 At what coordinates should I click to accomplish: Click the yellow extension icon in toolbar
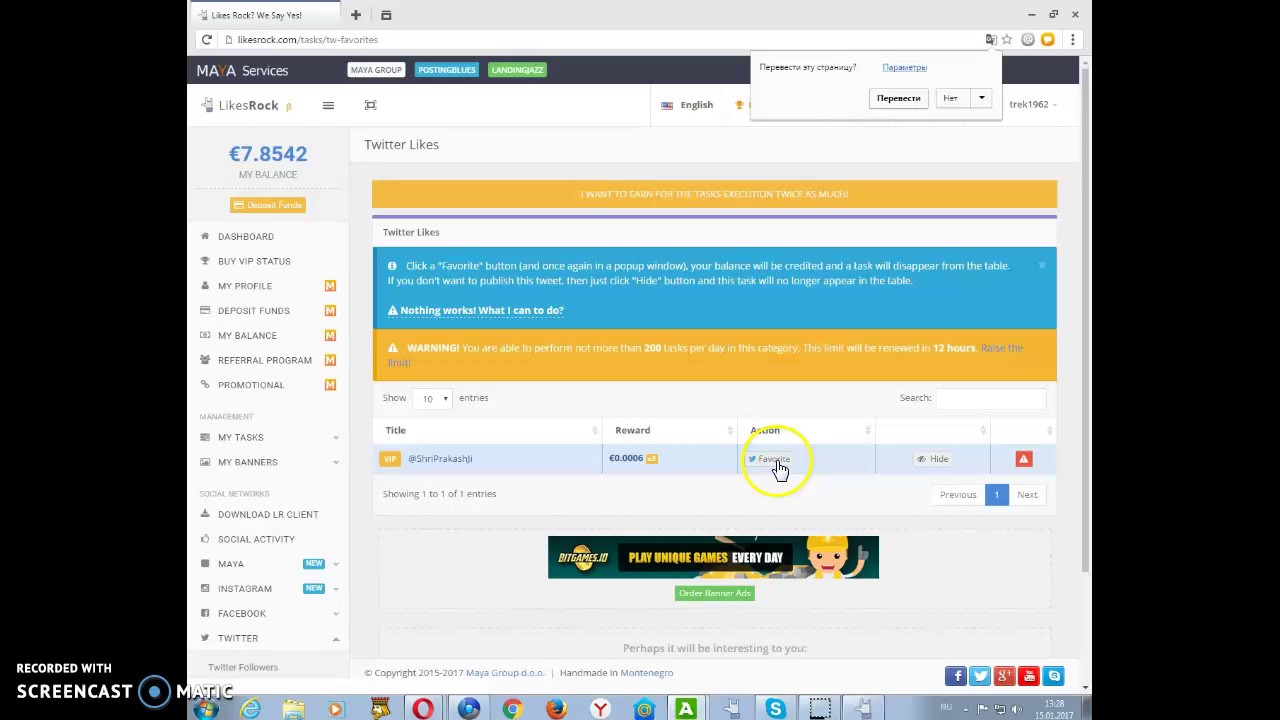tap(1047, 40)
